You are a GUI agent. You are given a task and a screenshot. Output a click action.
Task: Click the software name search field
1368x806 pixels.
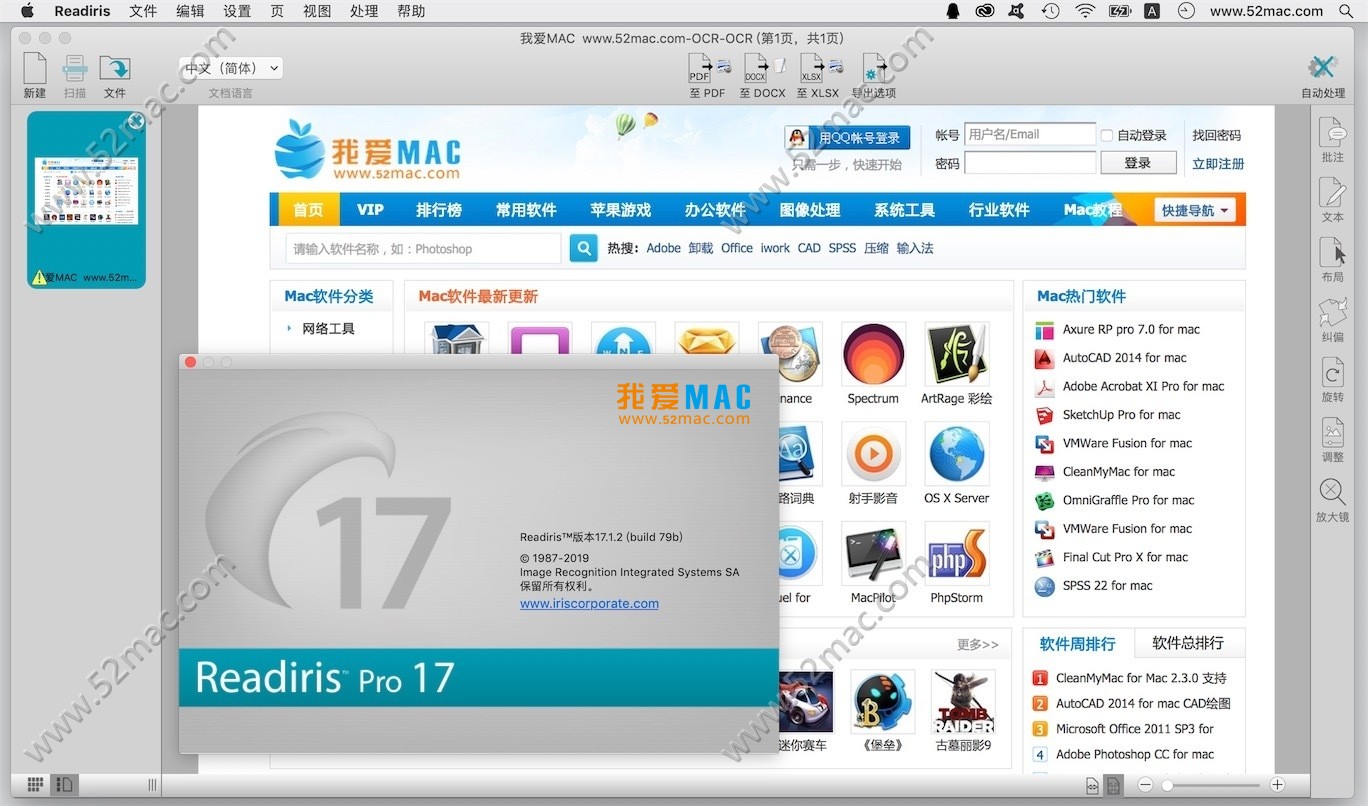pyautogui.click(x=424, y=249)
